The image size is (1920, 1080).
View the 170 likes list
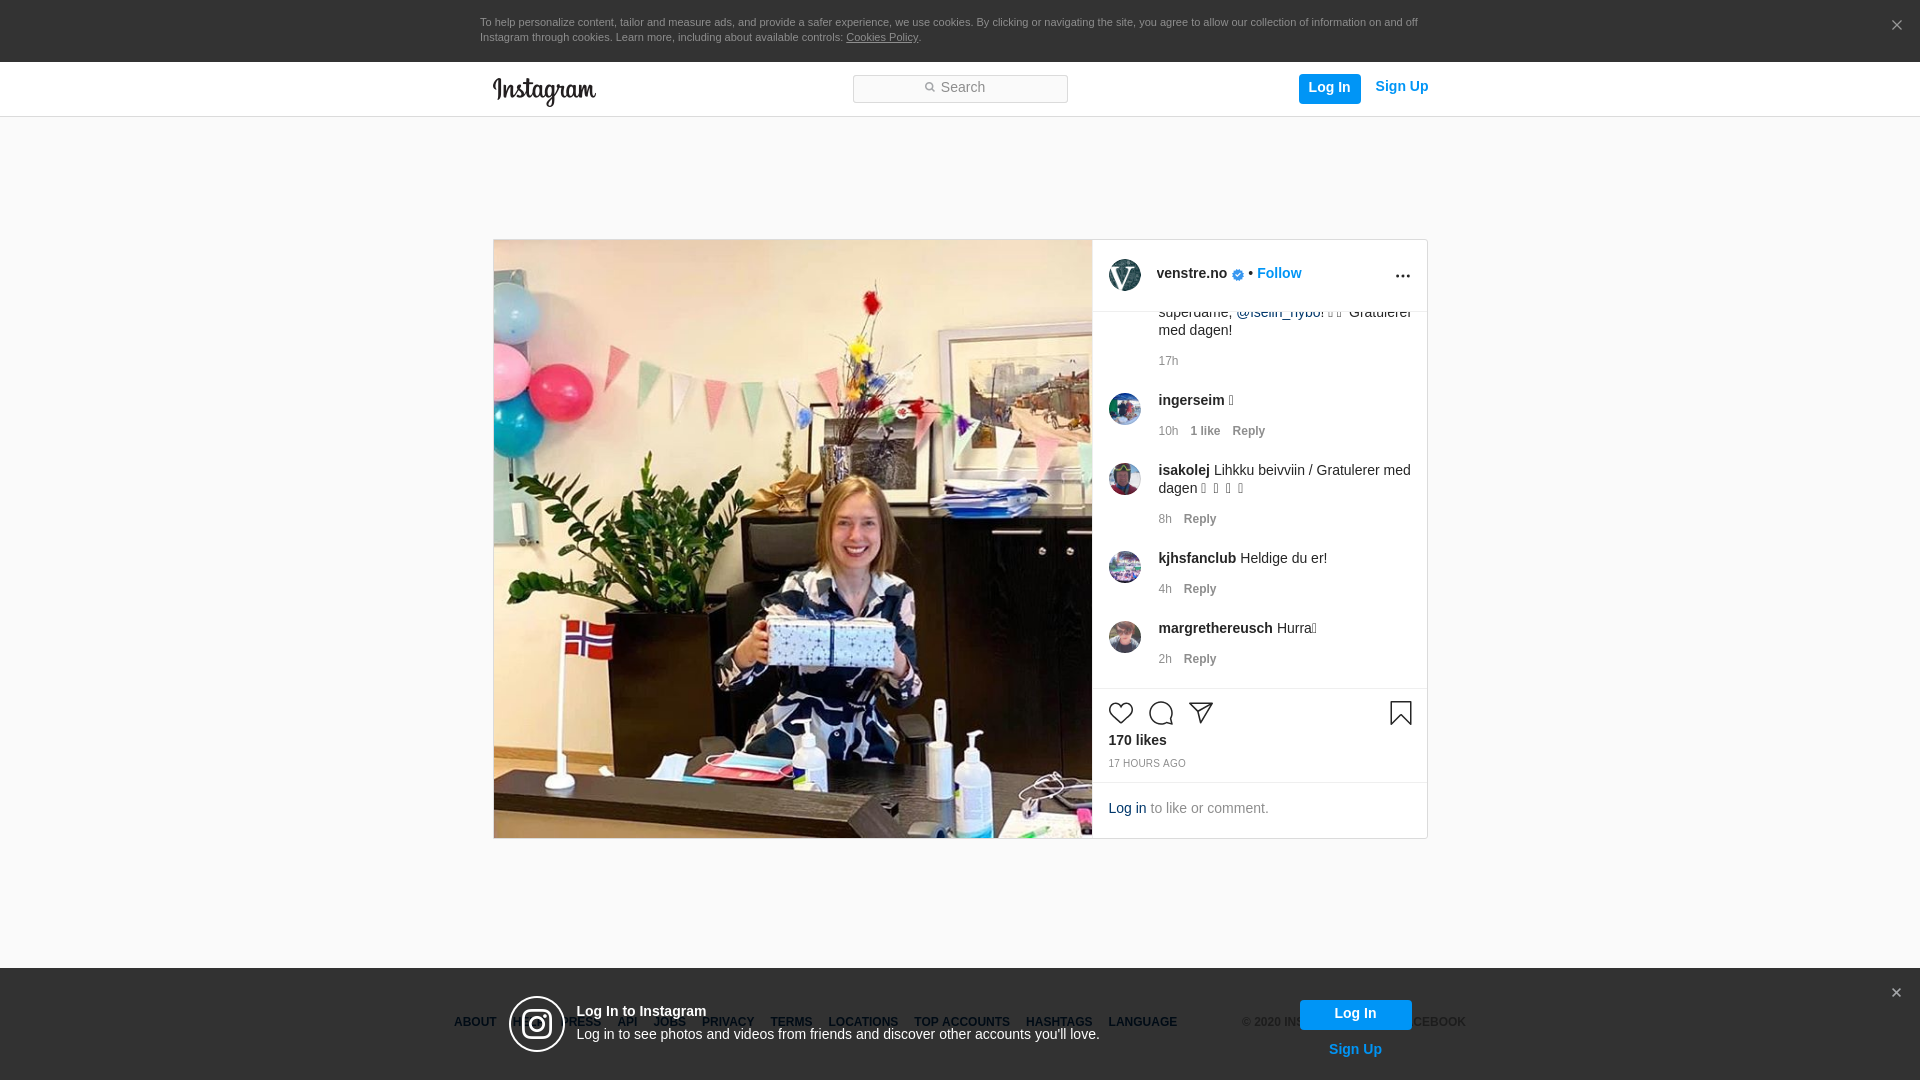click(1137, 740)
